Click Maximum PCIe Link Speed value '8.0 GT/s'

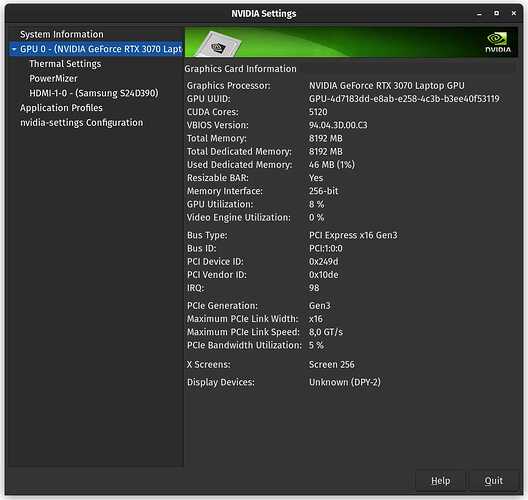pyautogui.click(x=326, y=332)
